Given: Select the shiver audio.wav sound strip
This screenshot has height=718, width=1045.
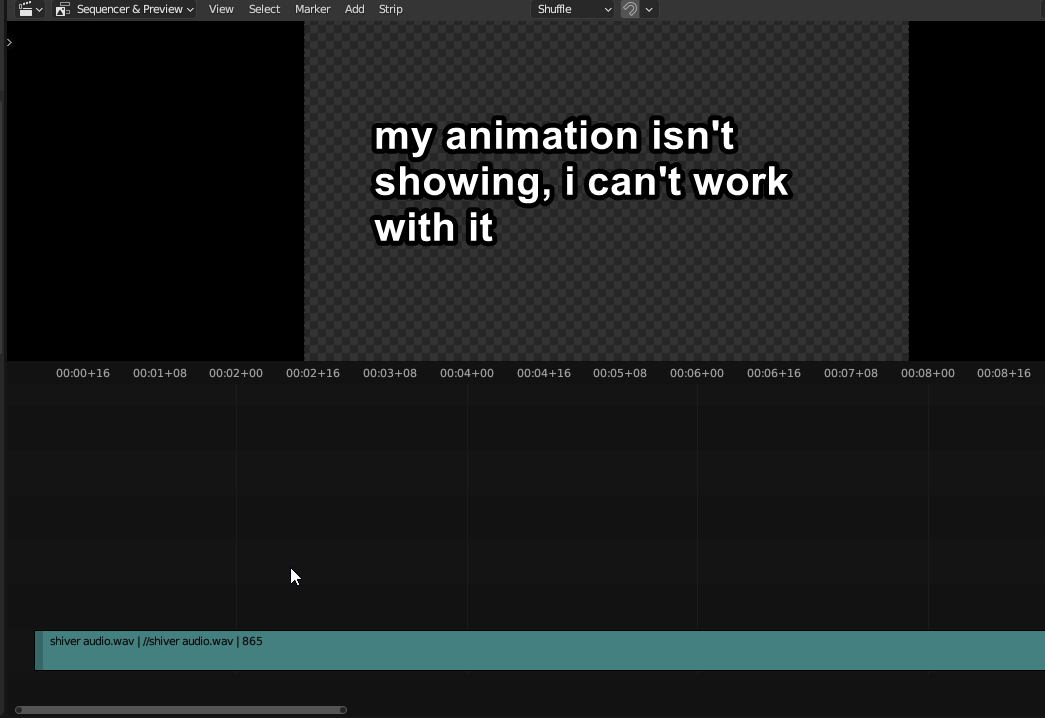Looking at the screenshot, I should pos(540,650).
